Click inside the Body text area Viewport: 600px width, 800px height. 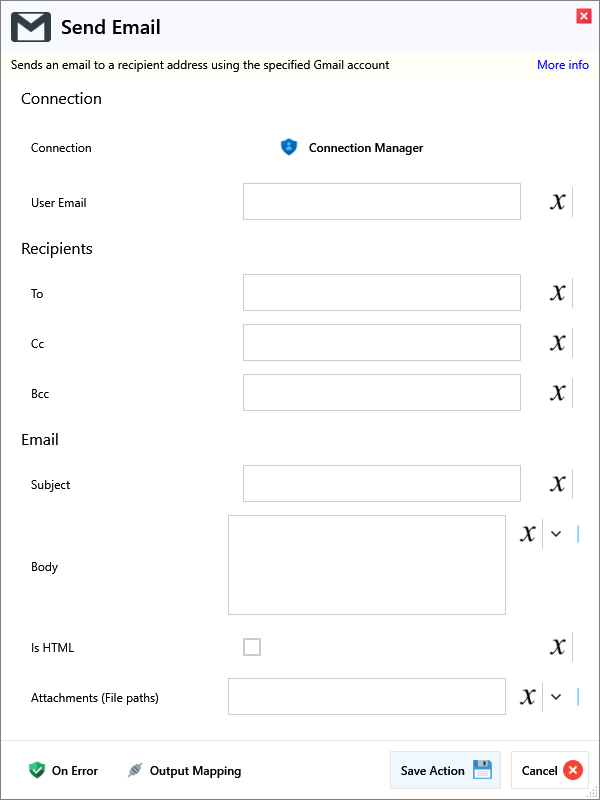[367, 565]
